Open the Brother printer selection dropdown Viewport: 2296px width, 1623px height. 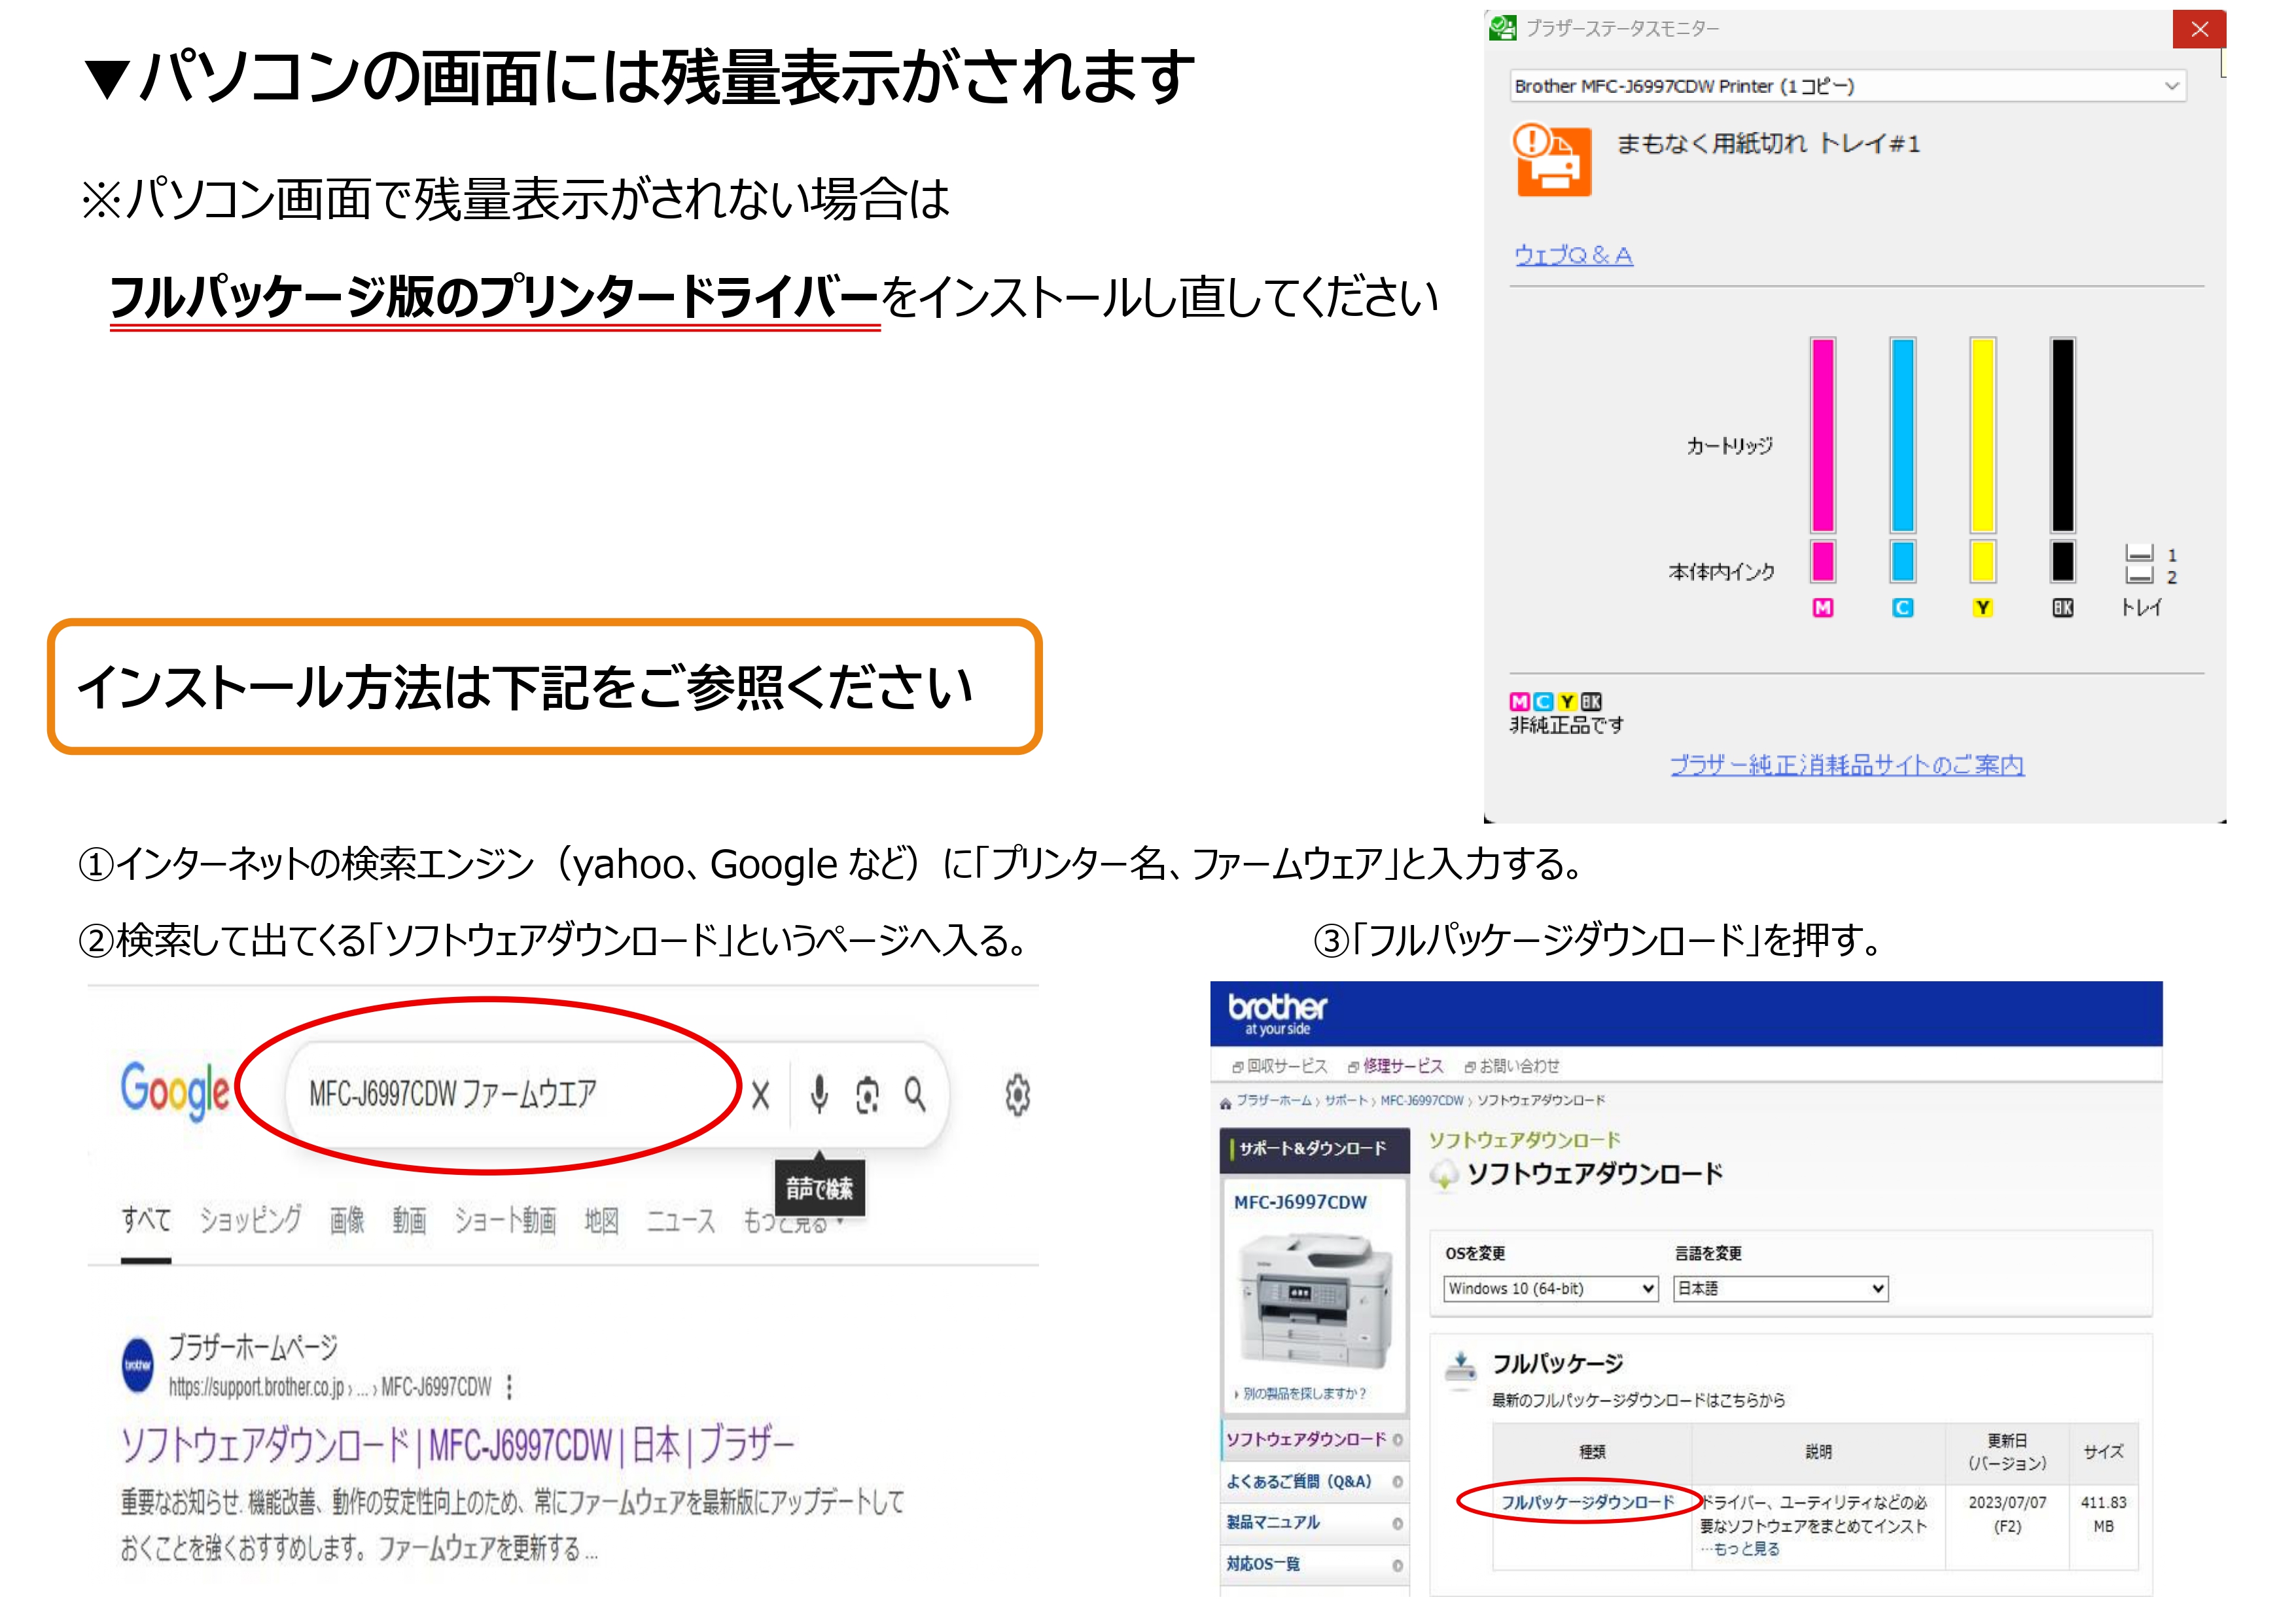tap(1847, 86)
